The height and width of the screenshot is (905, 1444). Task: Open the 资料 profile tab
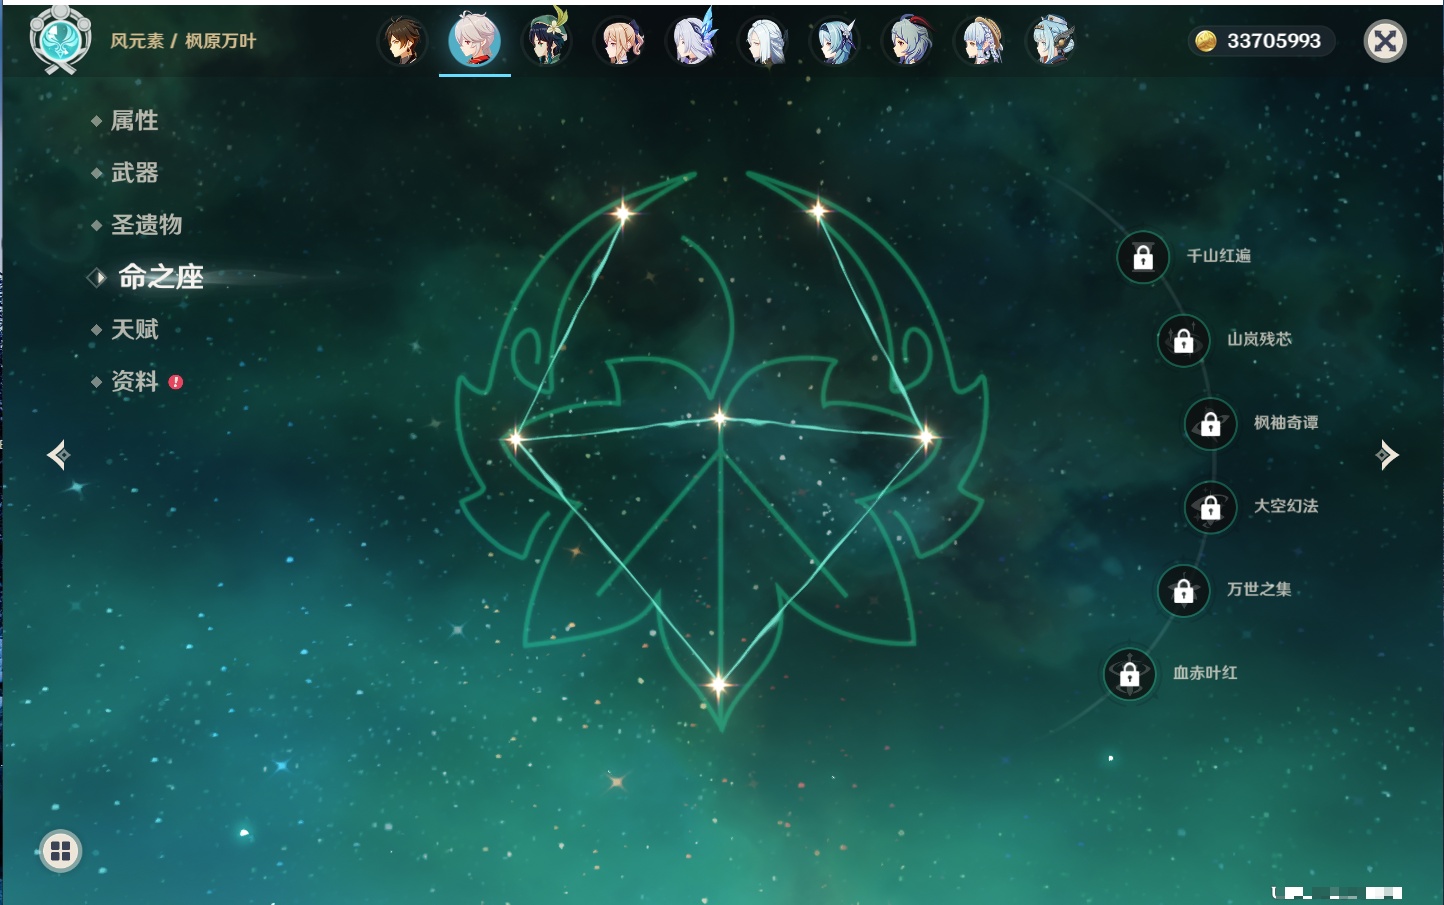pos(134,381)
